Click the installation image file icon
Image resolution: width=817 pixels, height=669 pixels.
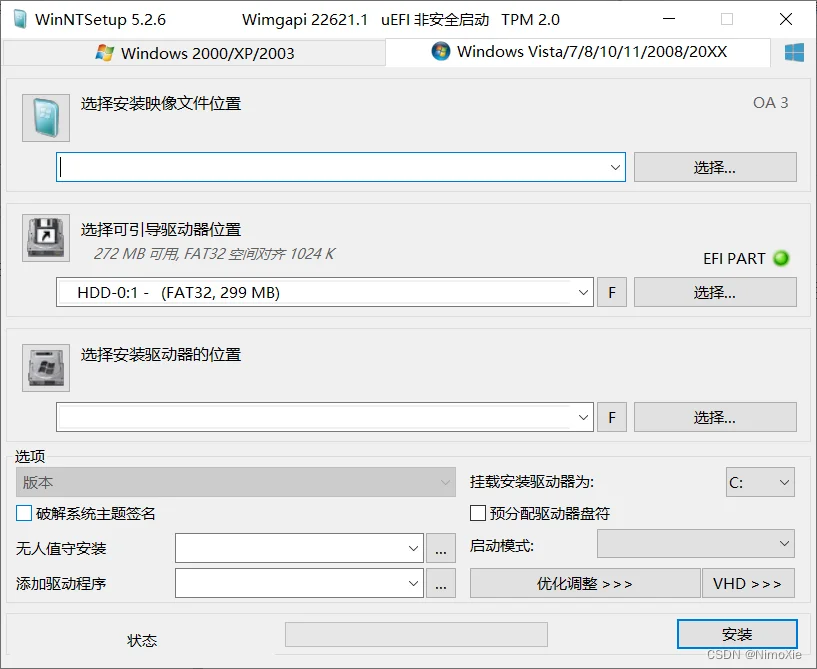point(46,118)
